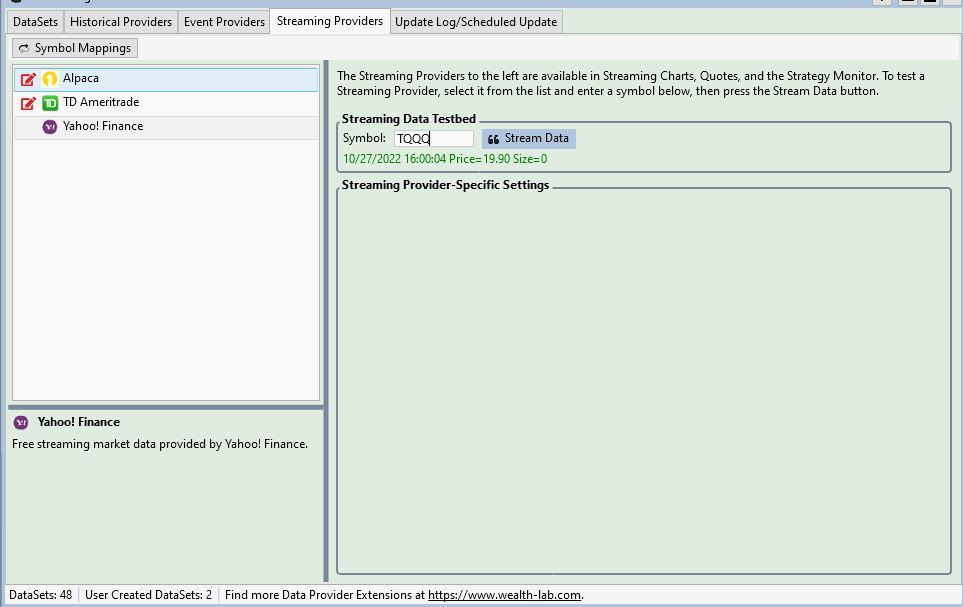Image resolution: width=963 pixels, height=607 pixels.
Task: Select the TD Ameritrade provider row
Action: click(166, 103)
